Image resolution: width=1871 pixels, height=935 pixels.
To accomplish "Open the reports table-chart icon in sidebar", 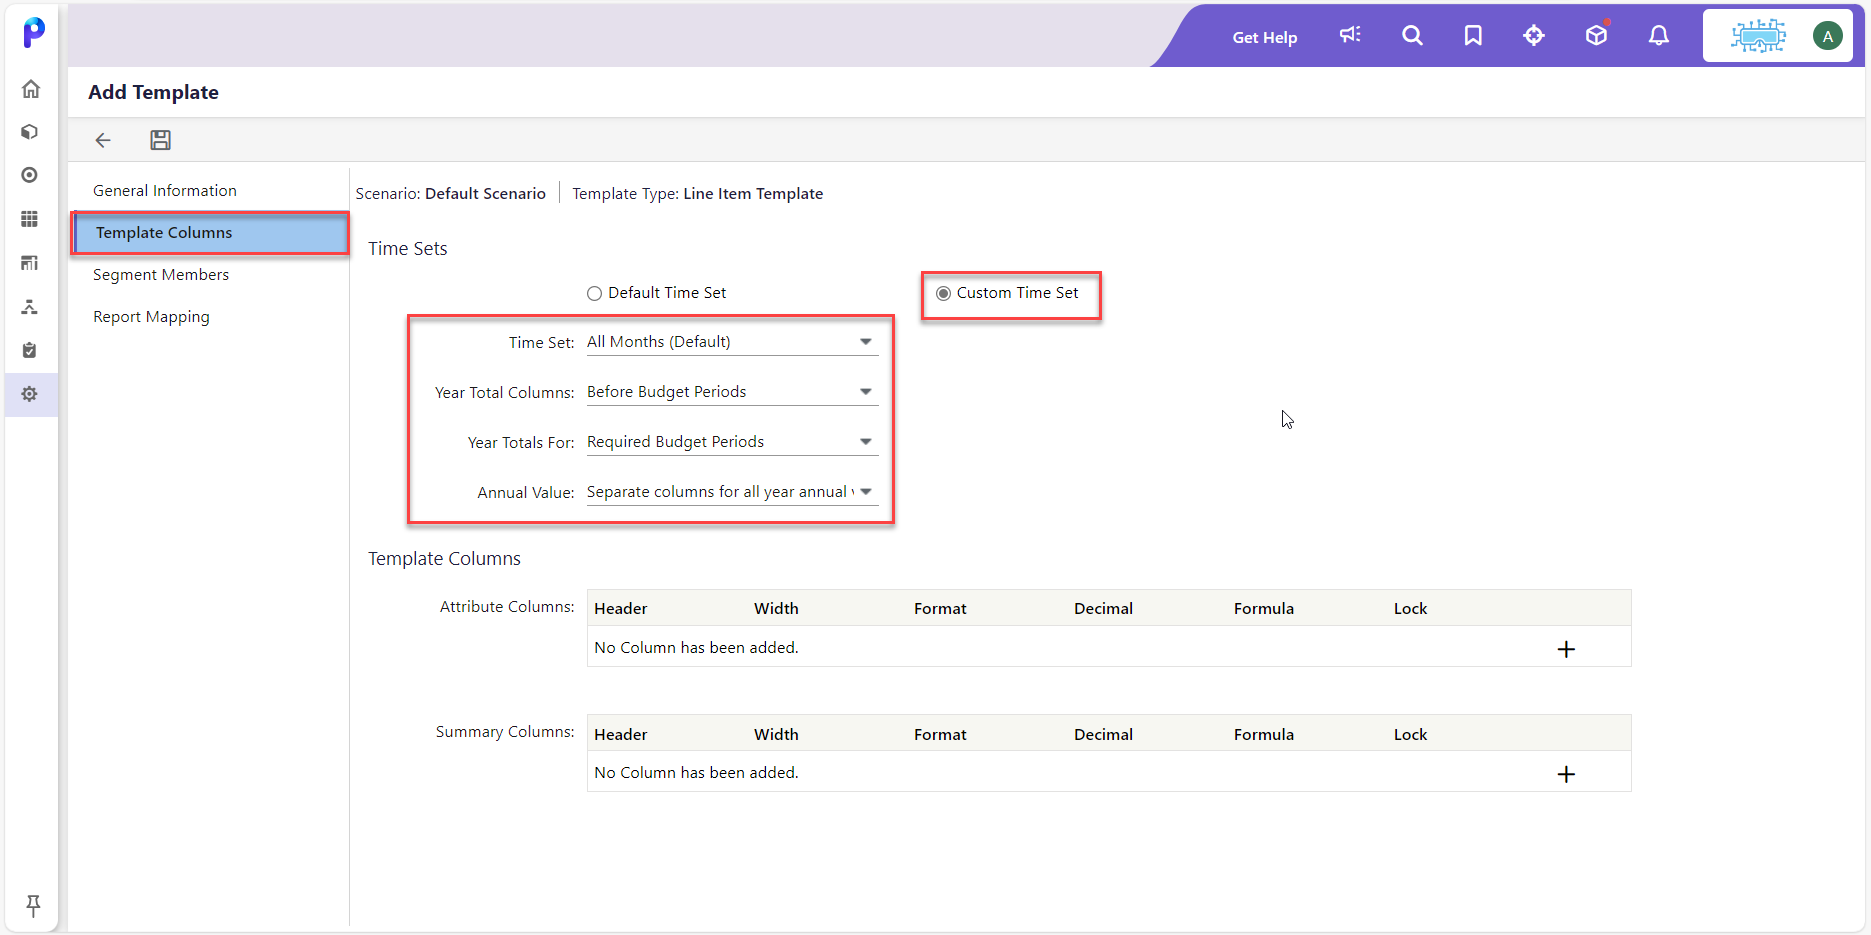I will tap(30, 262).
